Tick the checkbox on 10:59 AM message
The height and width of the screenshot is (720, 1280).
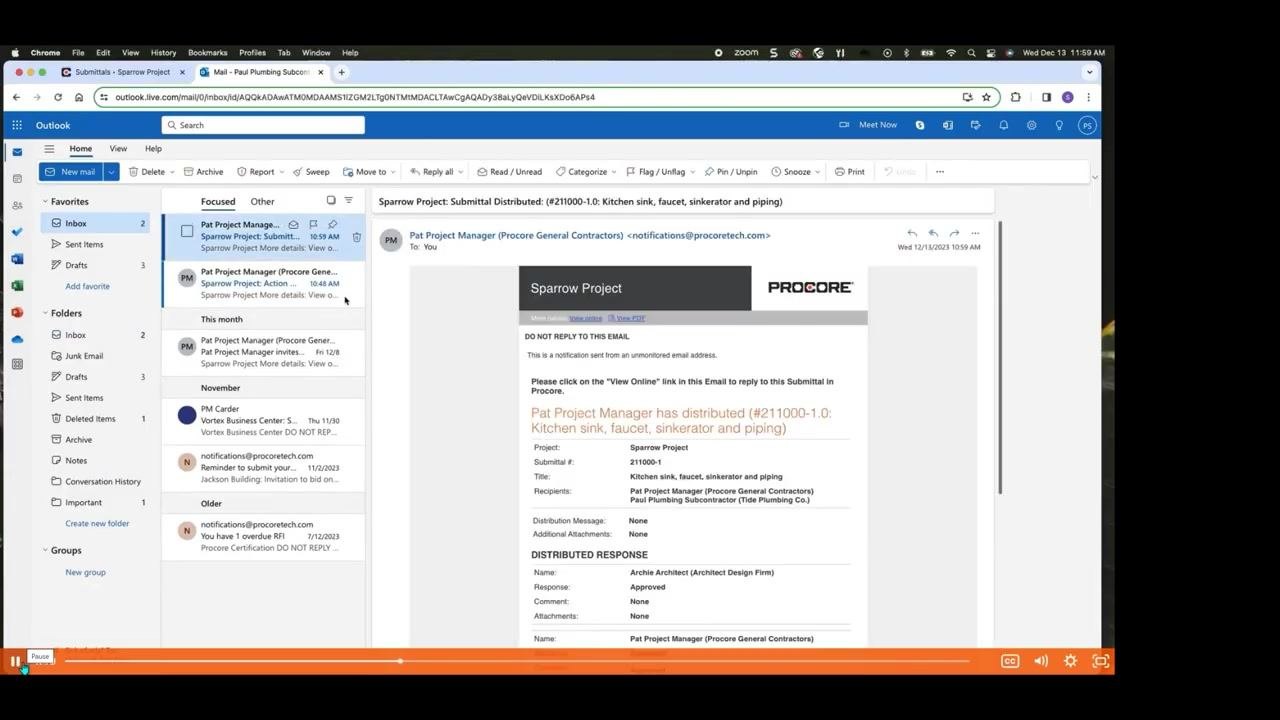[187, 231]
